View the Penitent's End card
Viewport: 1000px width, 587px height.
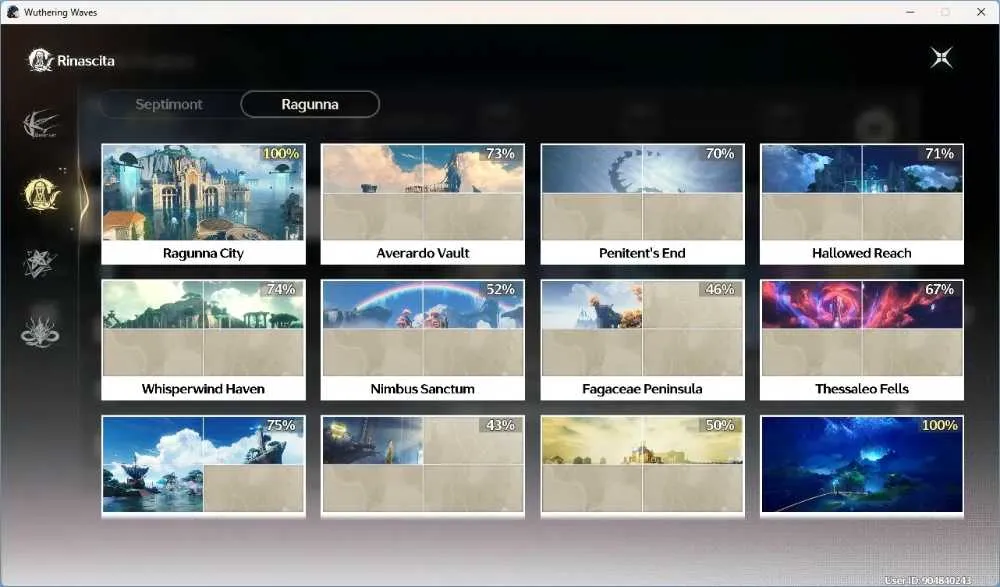click(642, 204)
